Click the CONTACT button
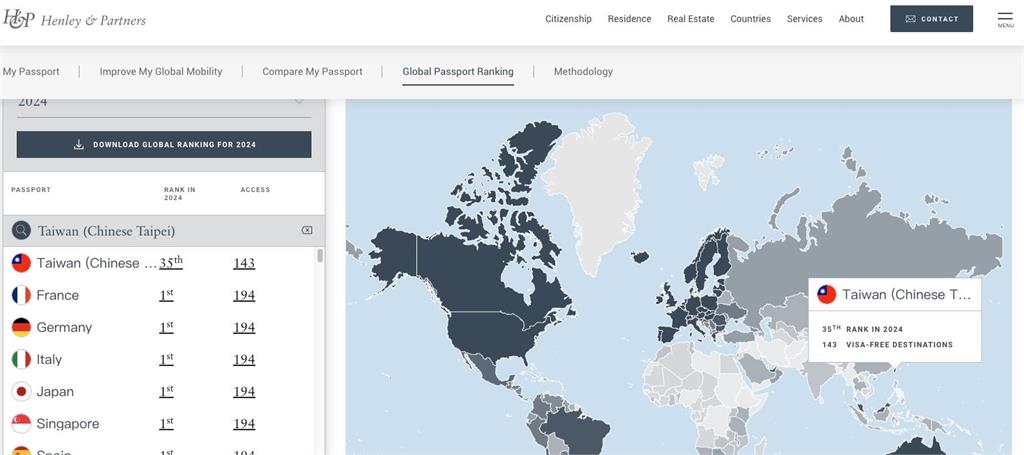This screenshot has width=1024, height=455. 931,19
